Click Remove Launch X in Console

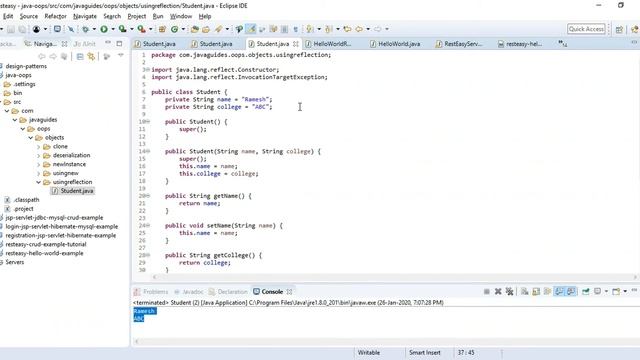point(498,291)
